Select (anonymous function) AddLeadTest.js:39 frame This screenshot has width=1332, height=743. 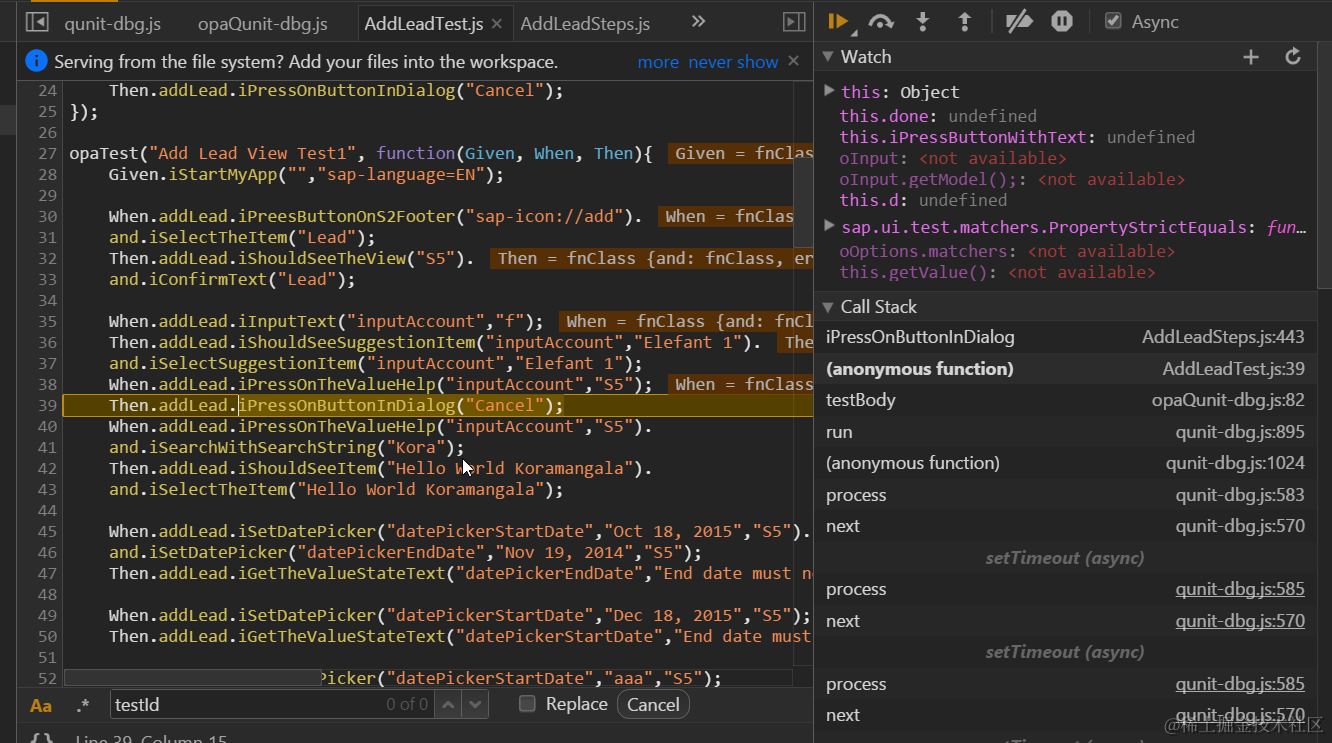pos(1065,369)
